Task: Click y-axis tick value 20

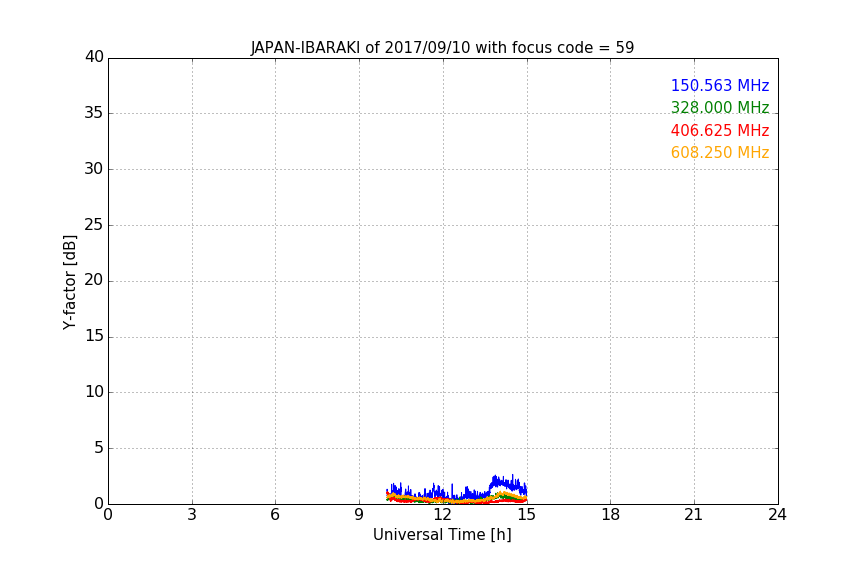Action: (x=94, y=280)
